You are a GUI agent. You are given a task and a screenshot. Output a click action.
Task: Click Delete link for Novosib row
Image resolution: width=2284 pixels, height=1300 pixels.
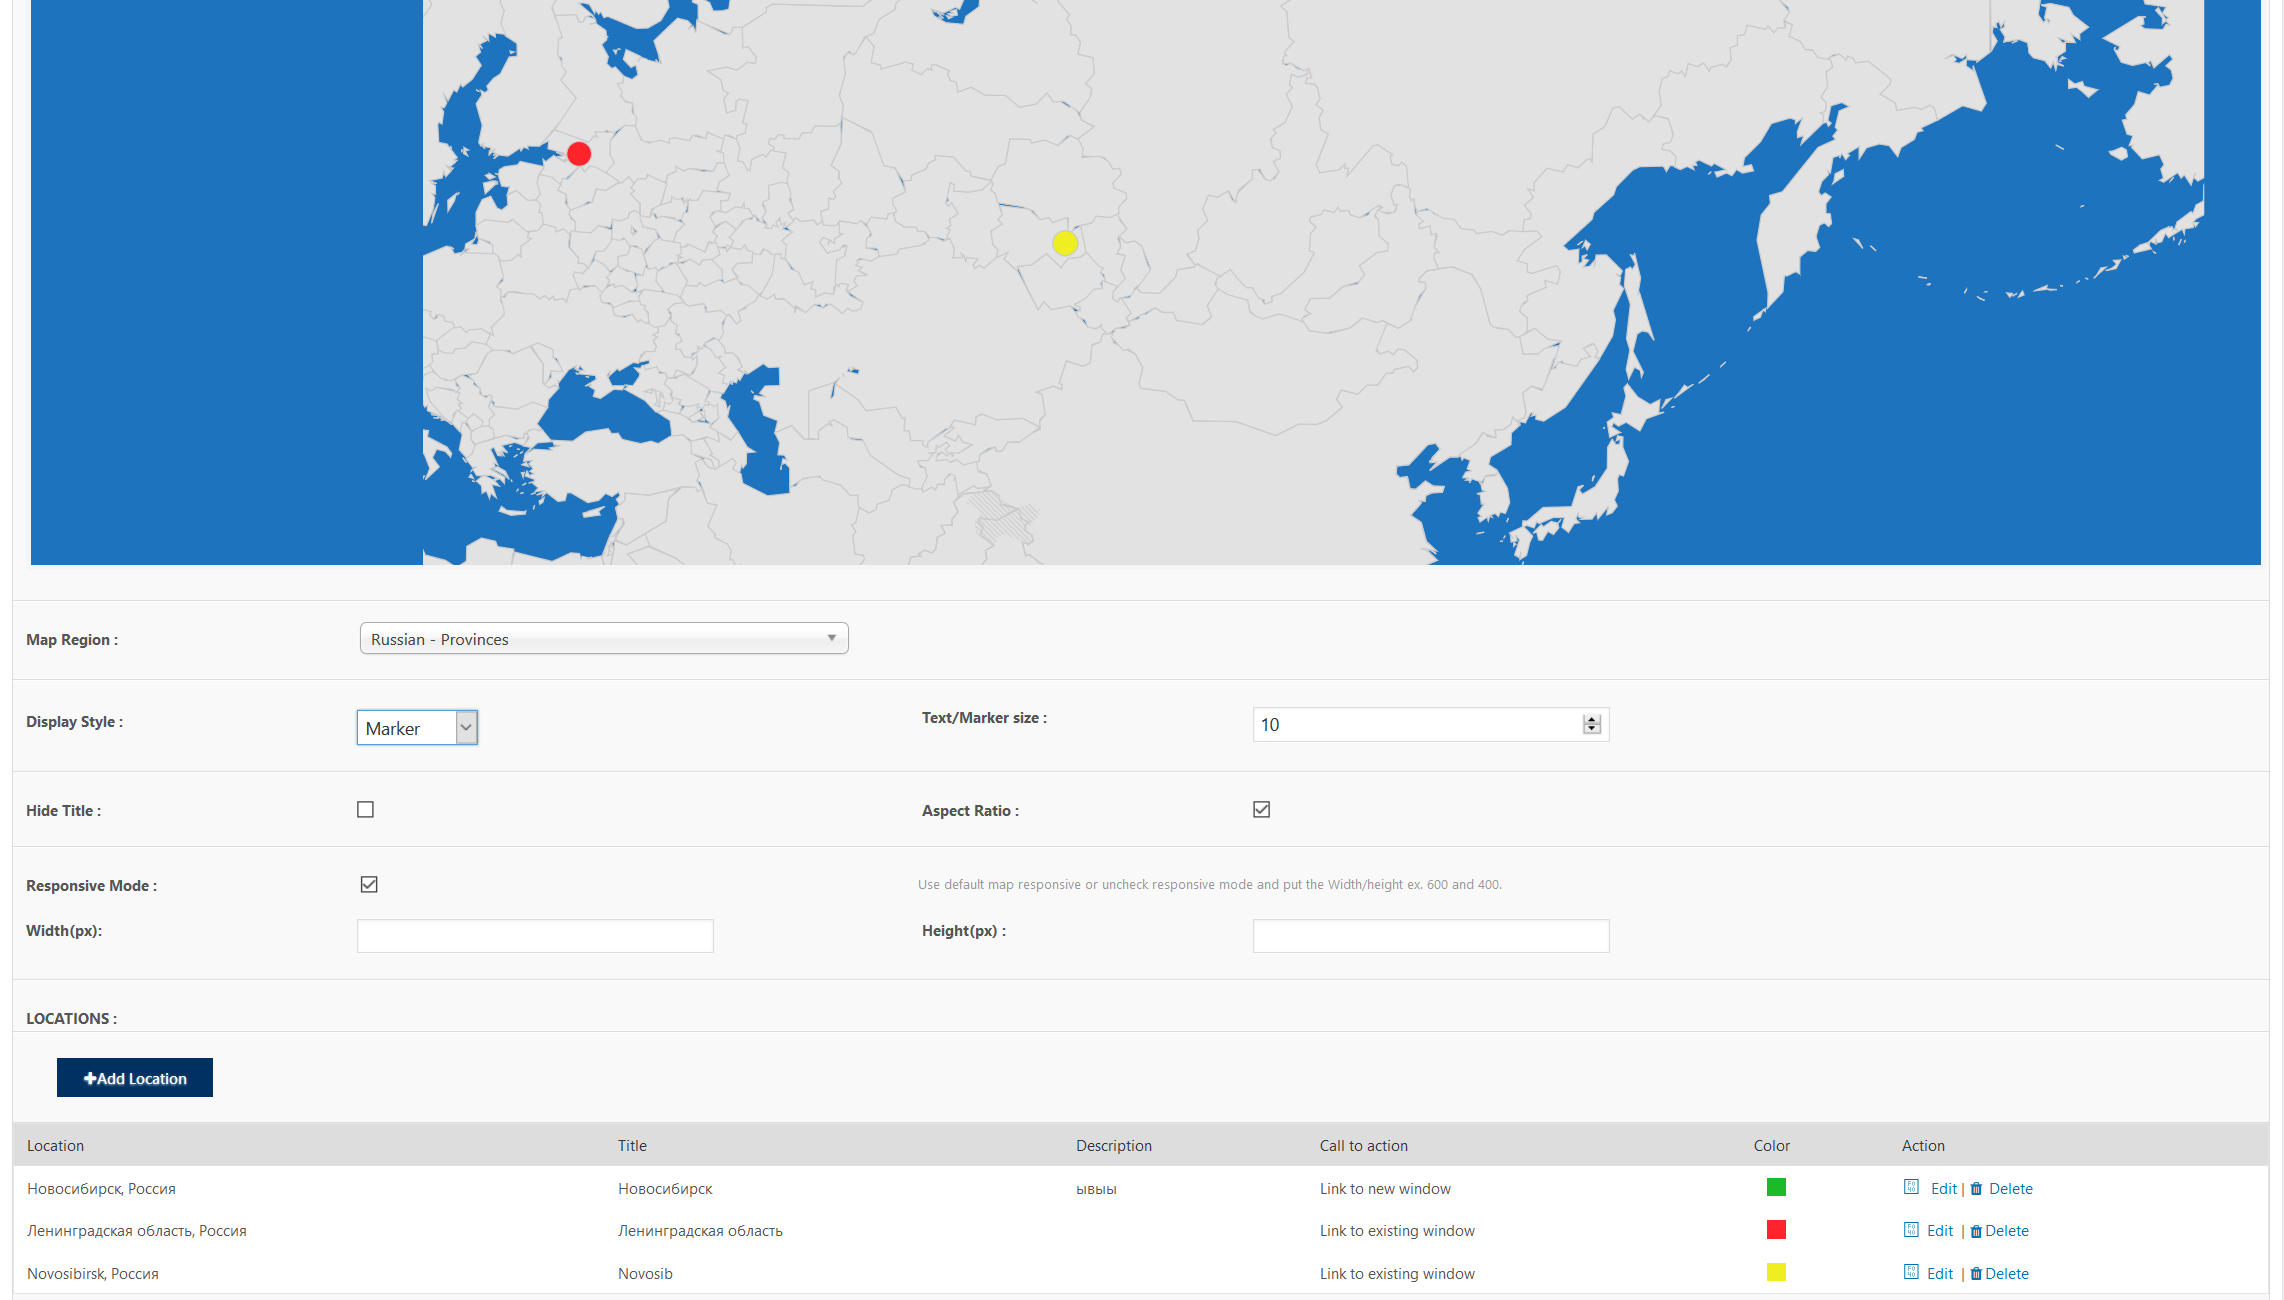[x=2006, y=1274]
